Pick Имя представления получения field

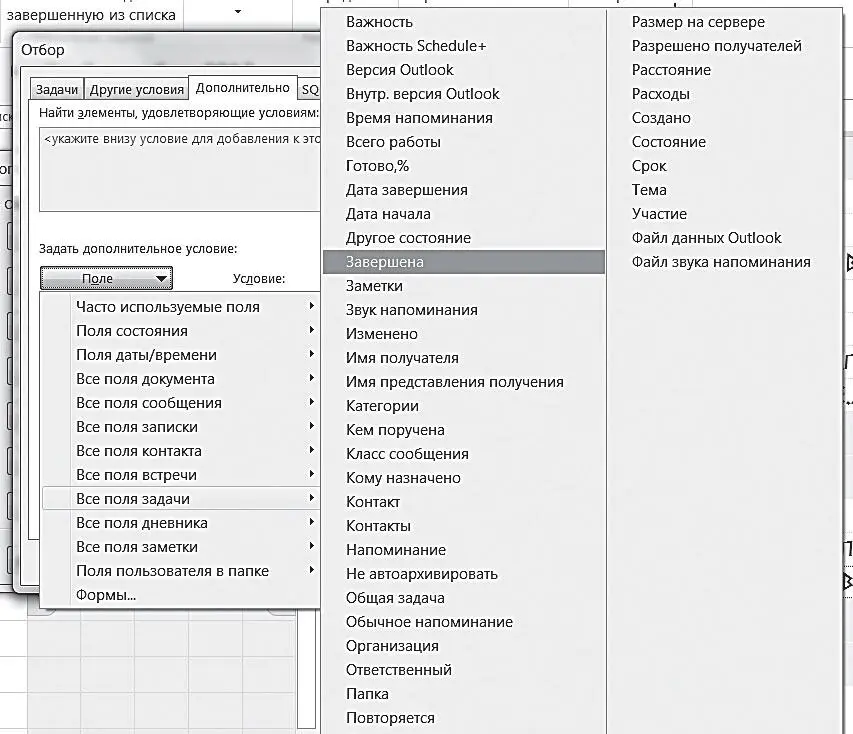point(463,381)
